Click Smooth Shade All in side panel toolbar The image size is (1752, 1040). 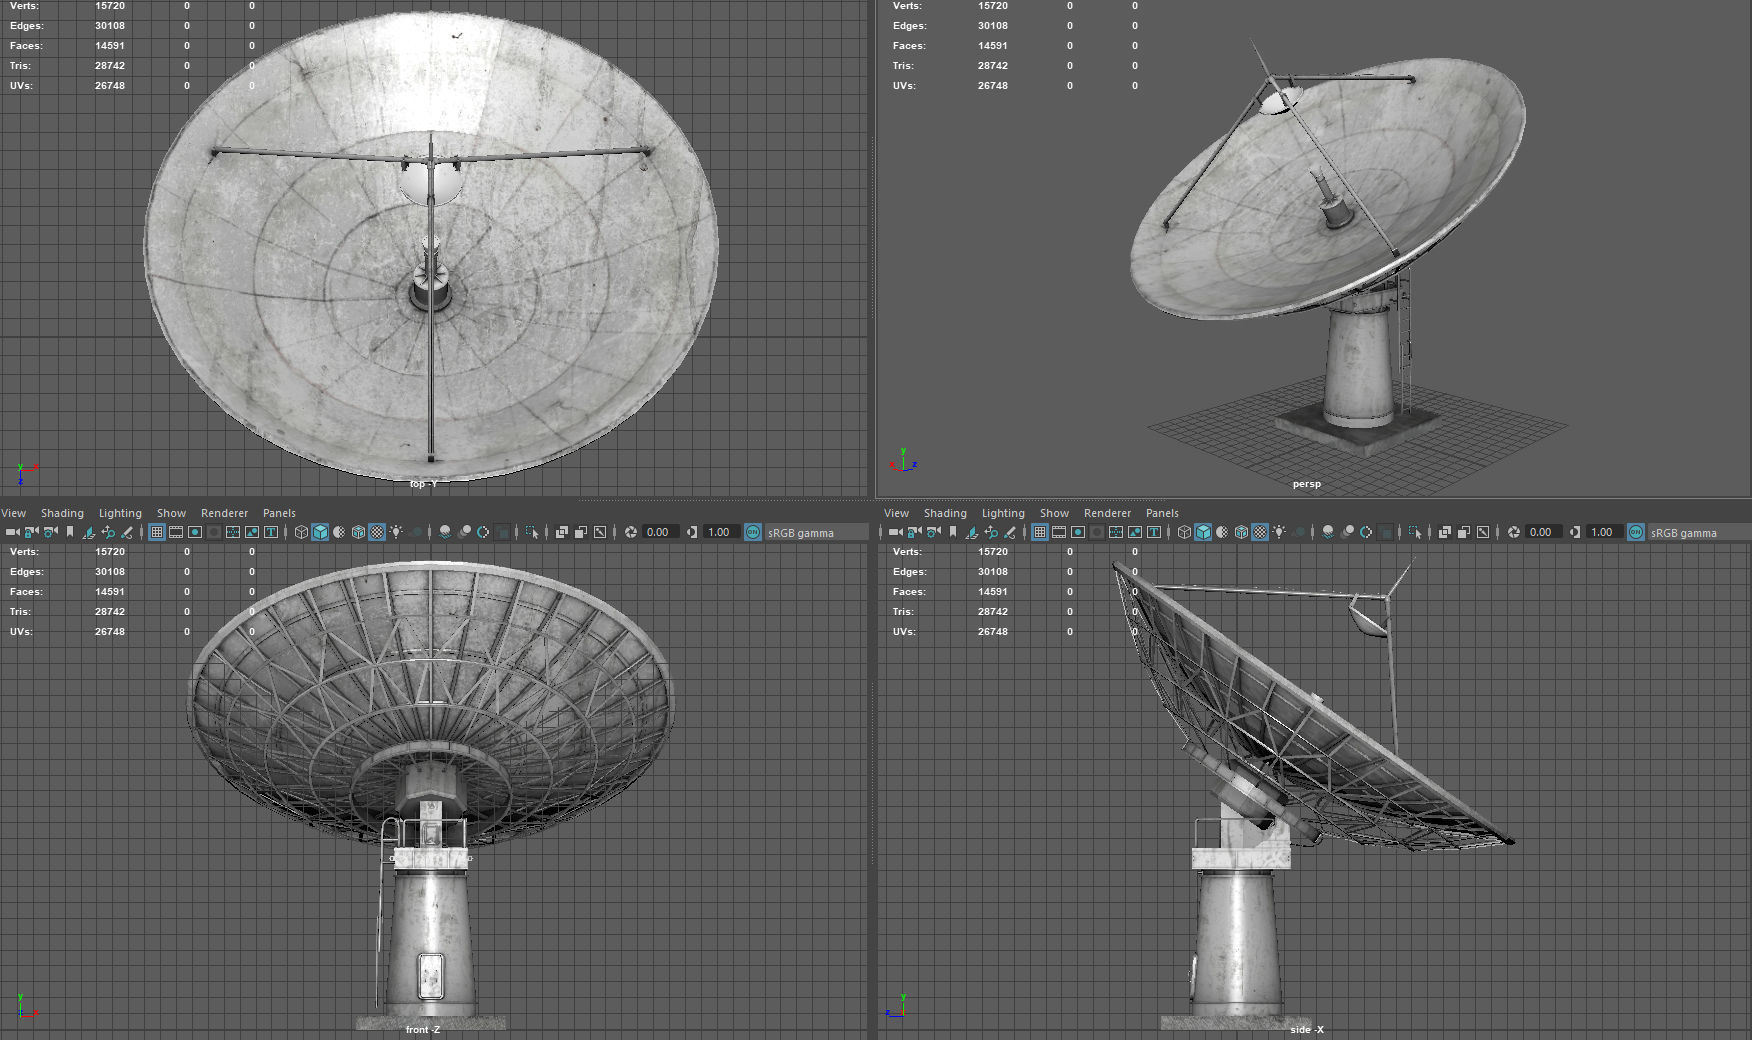[1203, 532]
